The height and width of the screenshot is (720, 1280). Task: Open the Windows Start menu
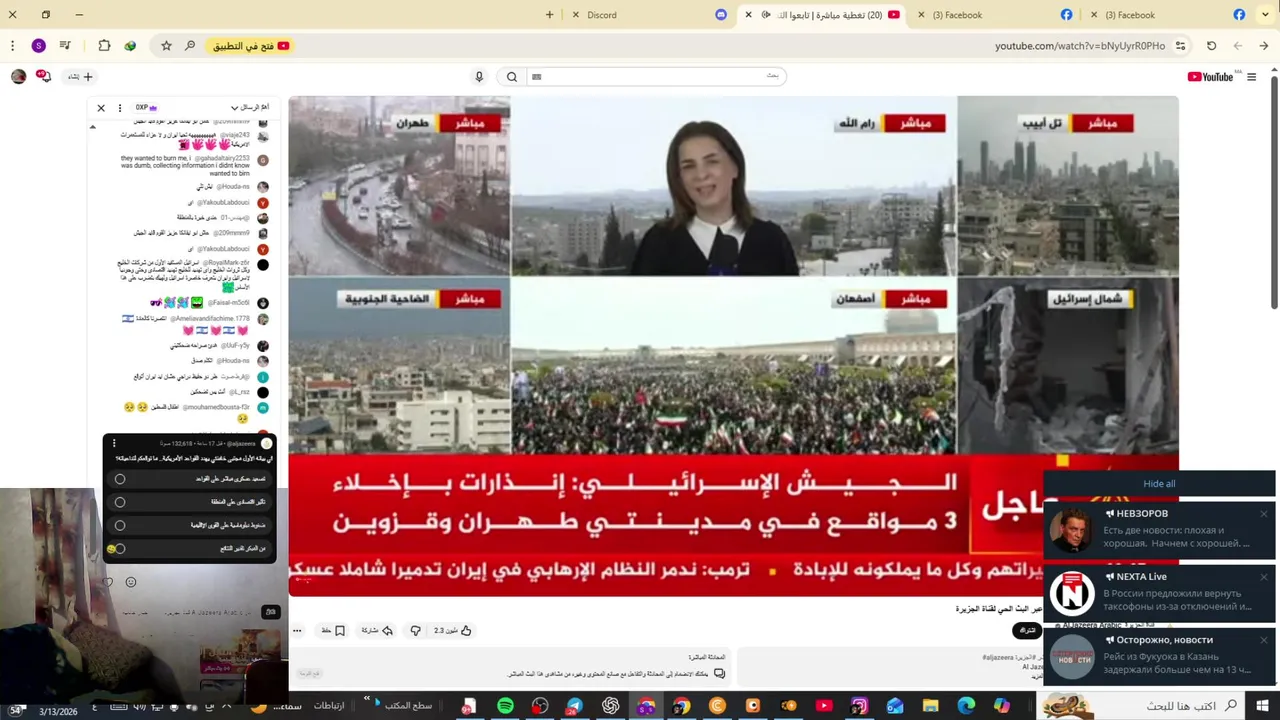point(1261,706)
